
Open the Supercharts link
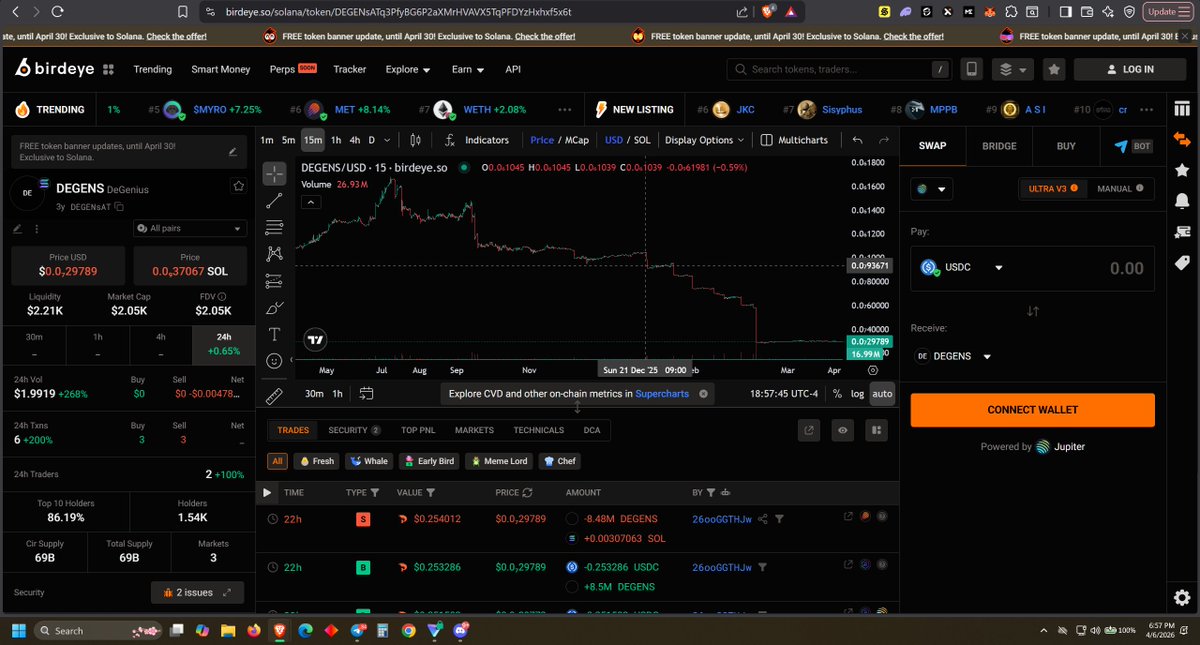click(x=662, y=394)
